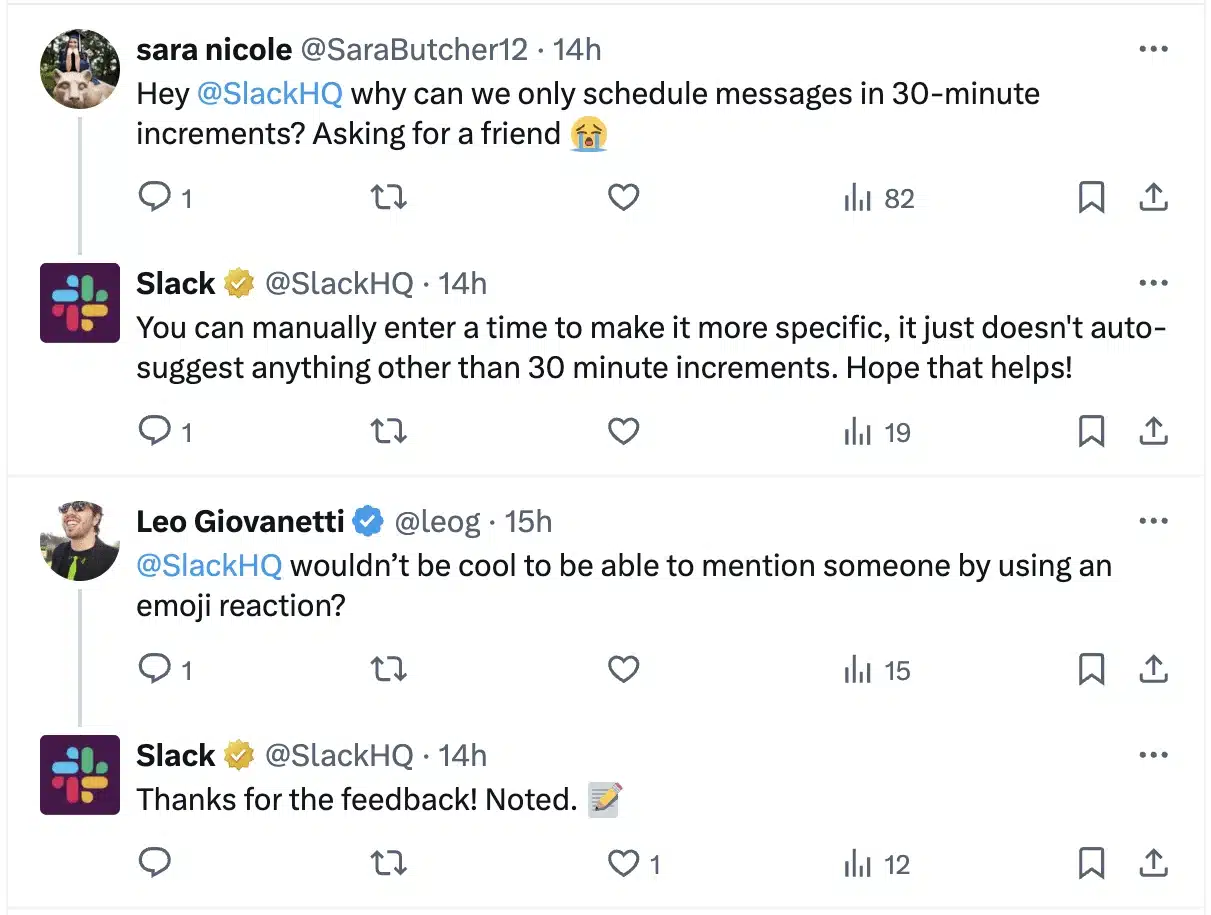This screenshot has height=915, width=1211.
Task: Open Slack's profile via the Slack logo avatar
Action: pyautogui.click(x=79, y=303)
